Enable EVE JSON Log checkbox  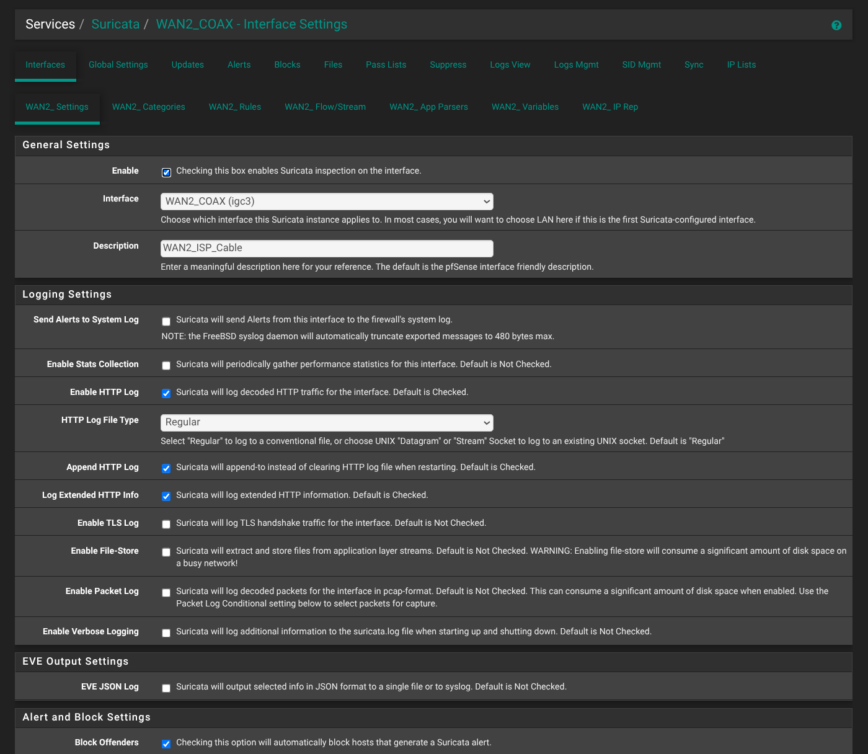click(166, 688)
